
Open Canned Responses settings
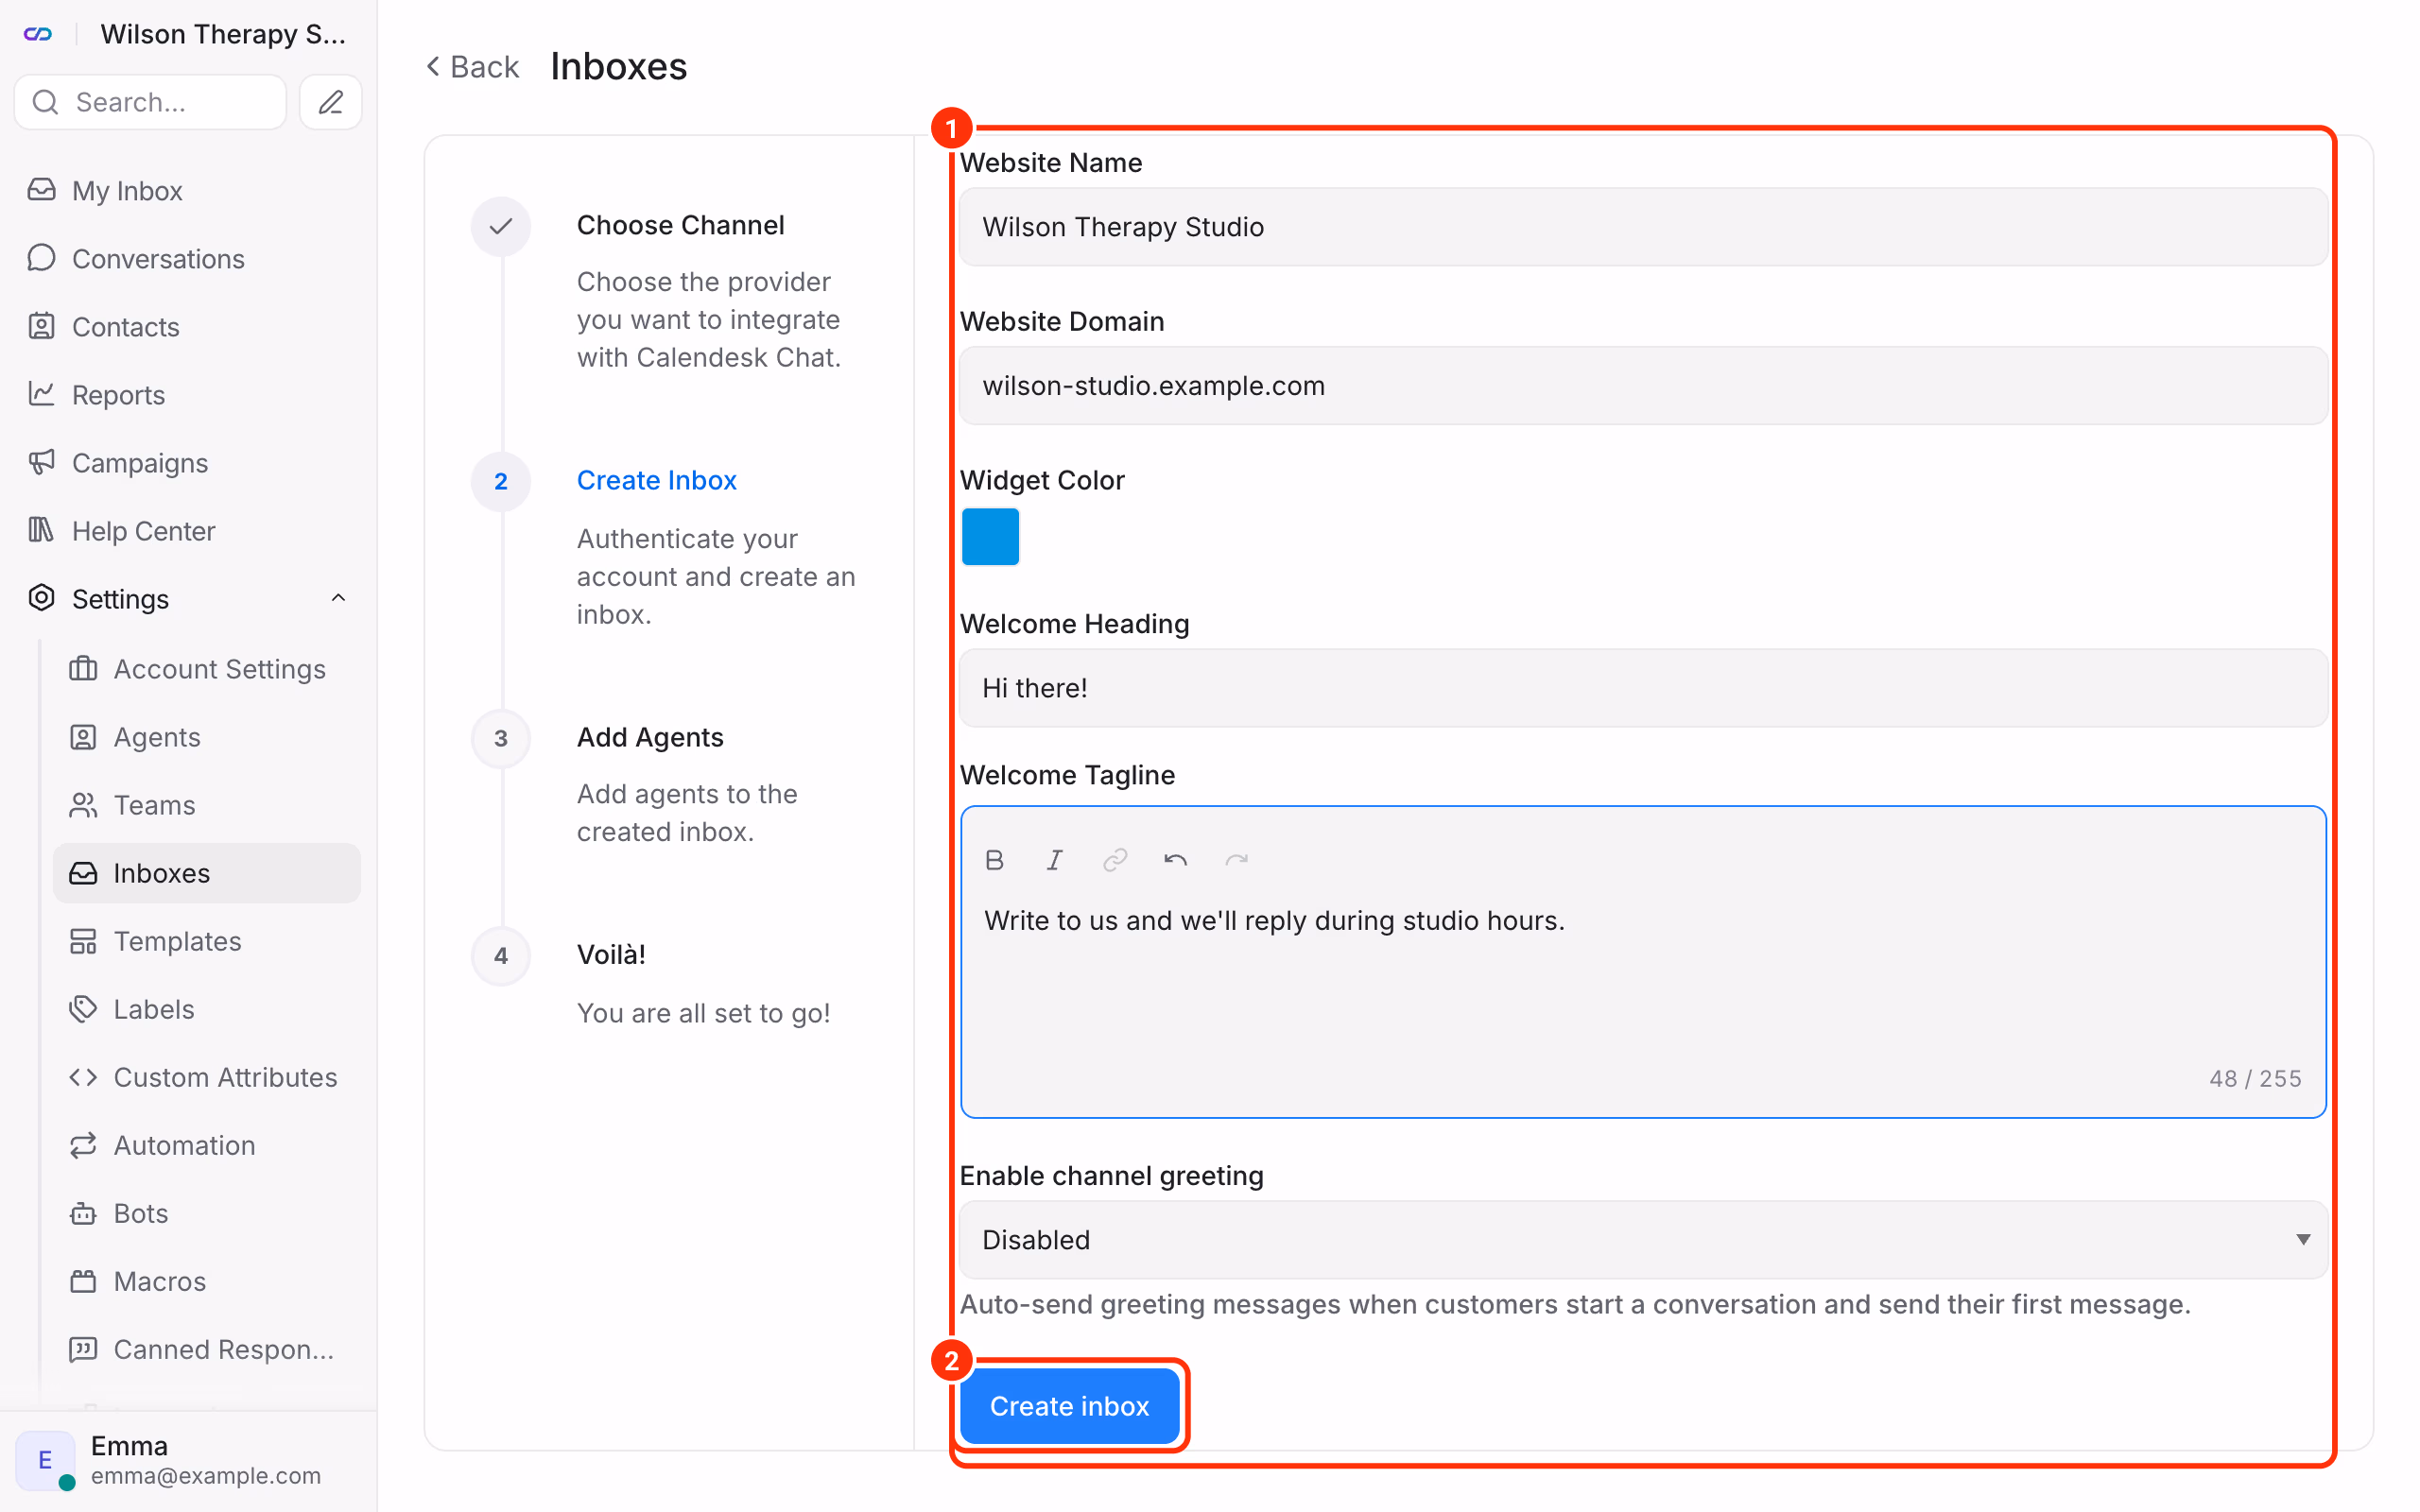tap(206, 1349)
